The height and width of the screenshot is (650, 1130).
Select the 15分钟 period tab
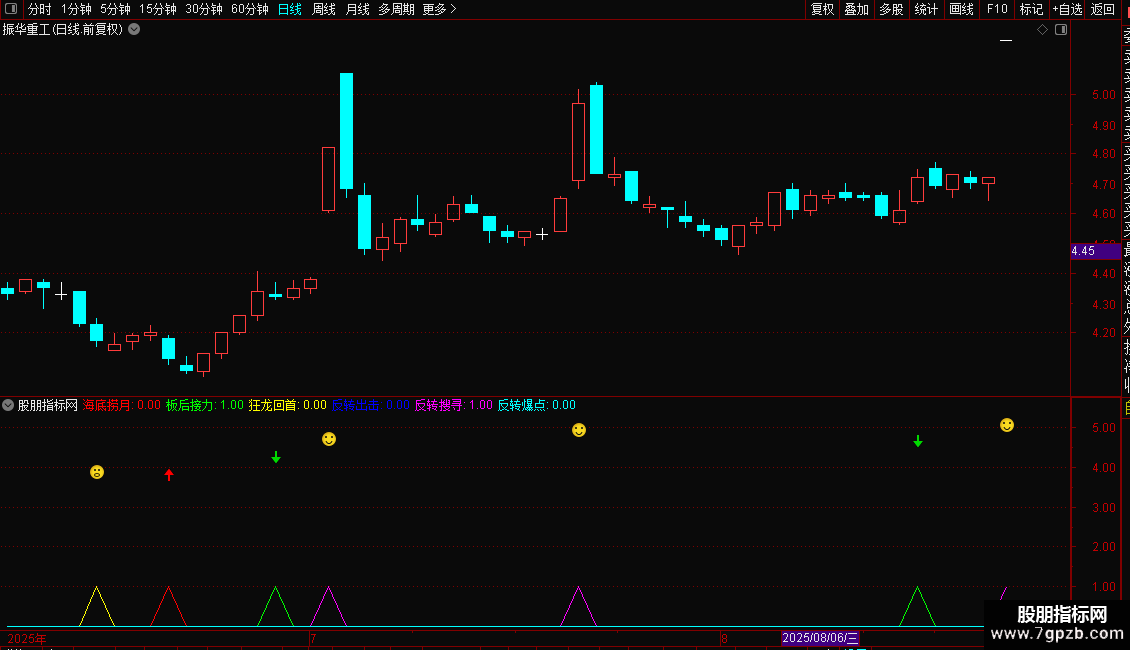pos(158,9)
